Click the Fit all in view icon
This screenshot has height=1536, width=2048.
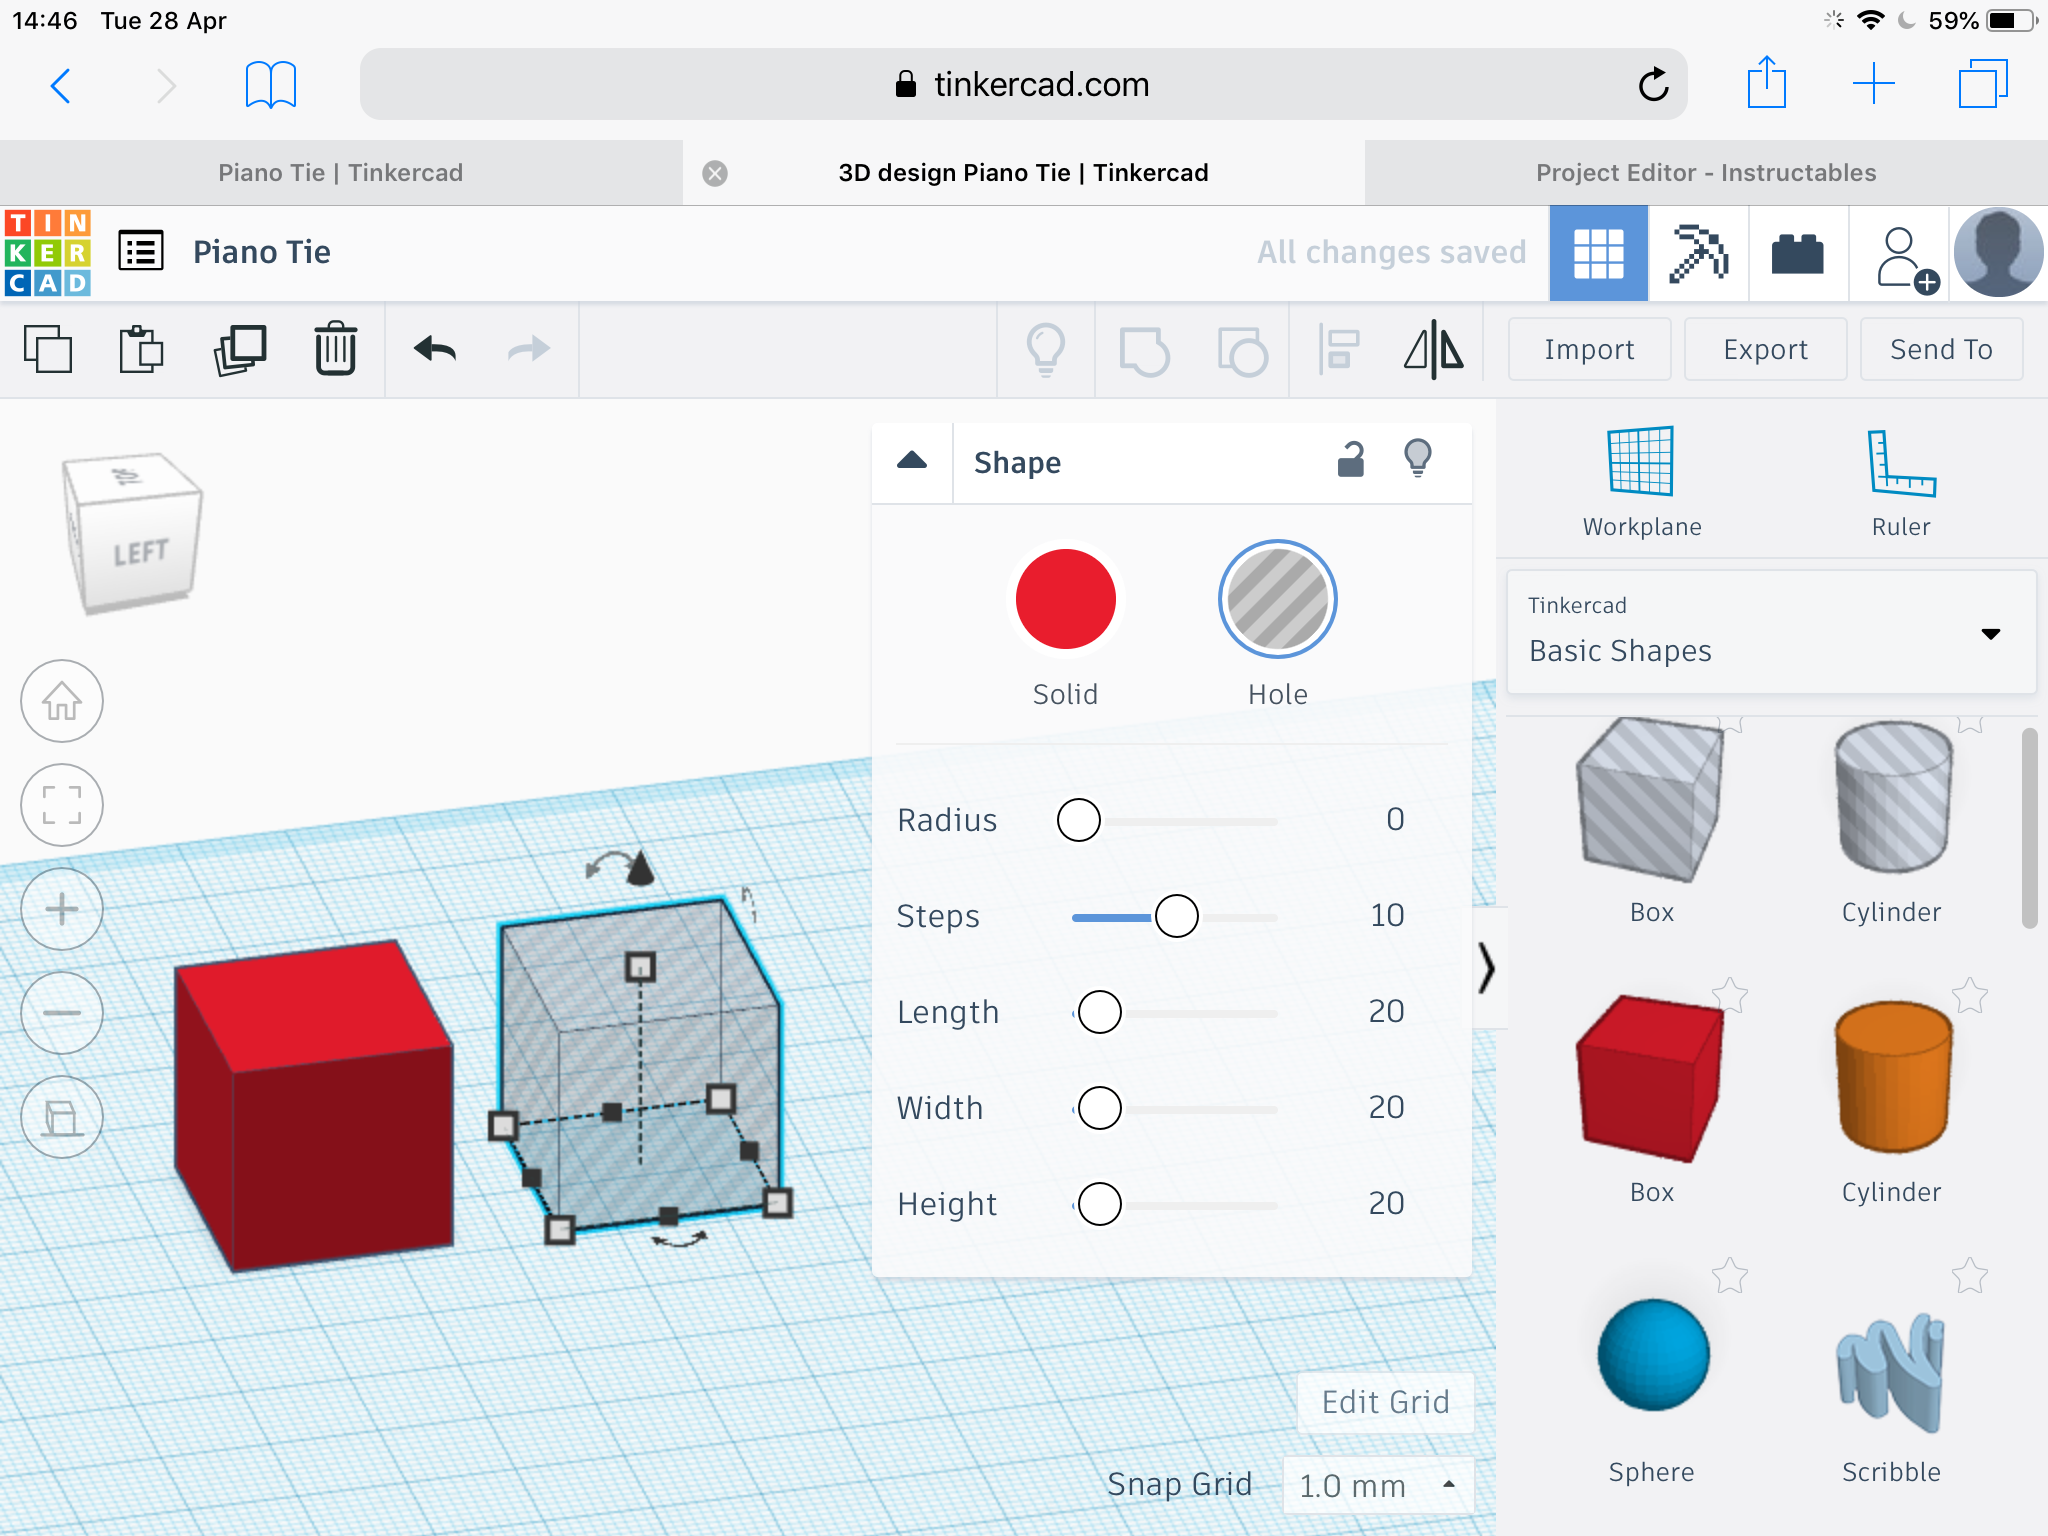(62, 805)
